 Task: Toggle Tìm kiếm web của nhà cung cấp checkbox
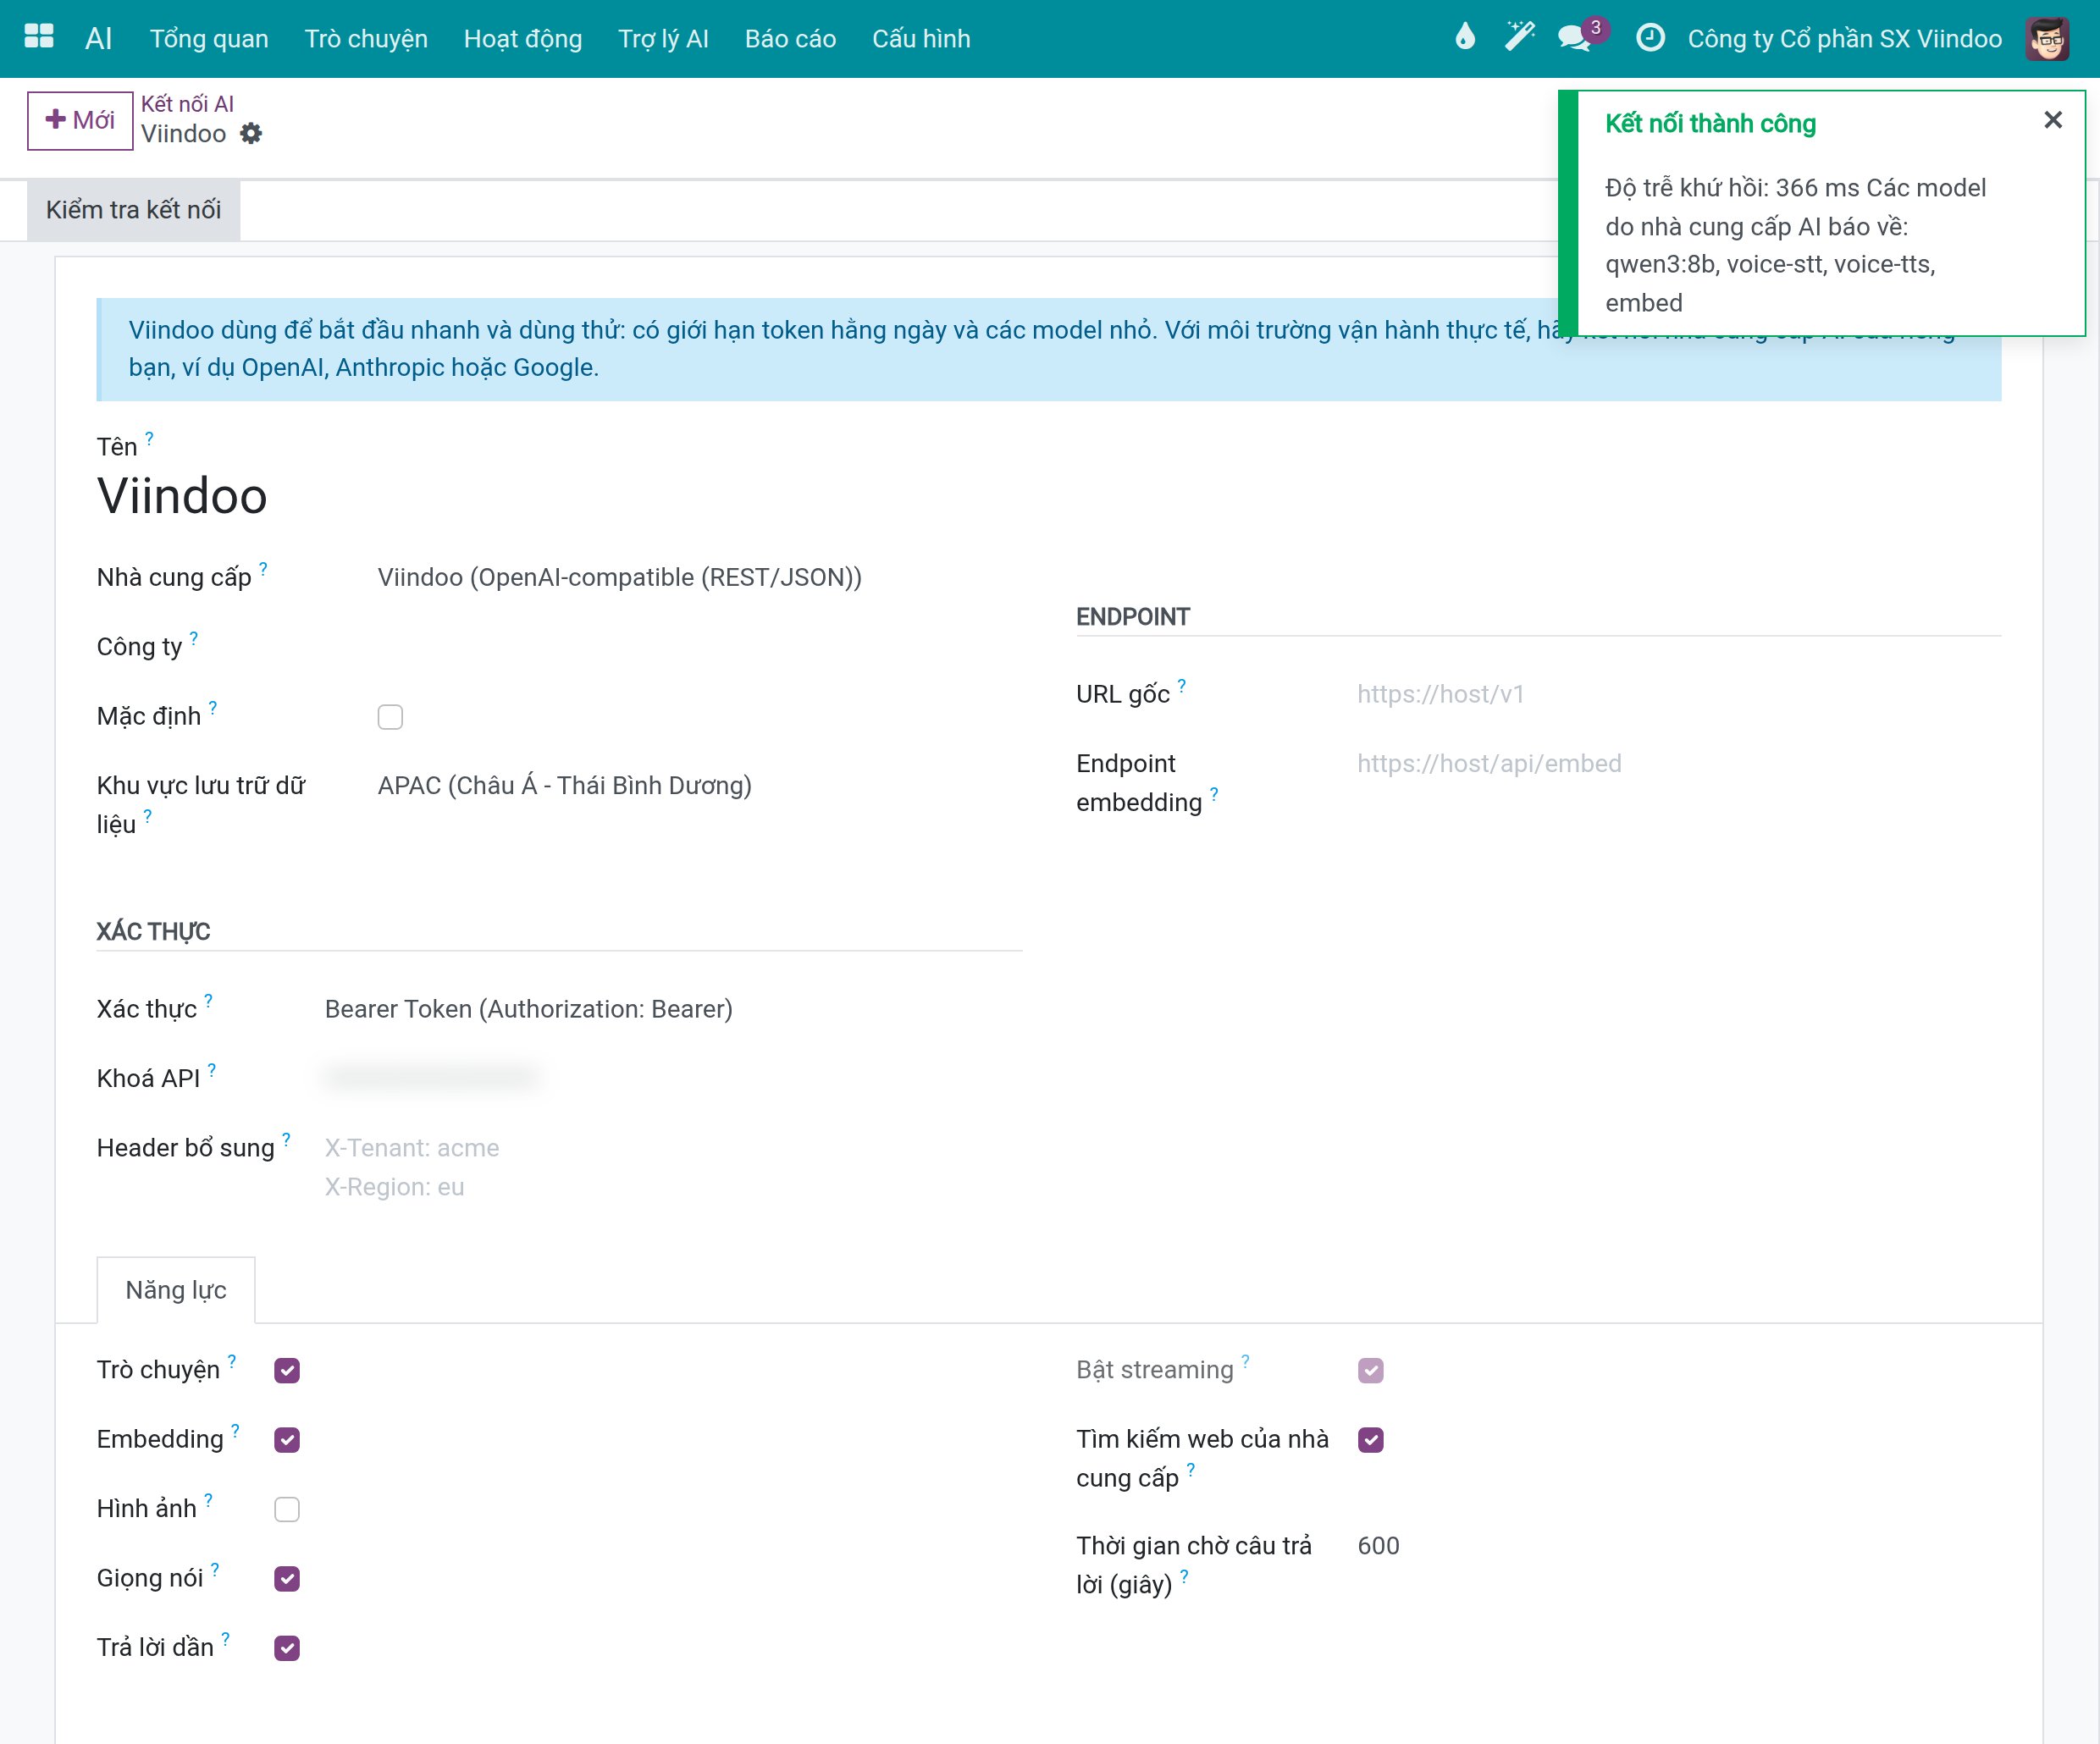tap(1370, 1439)
